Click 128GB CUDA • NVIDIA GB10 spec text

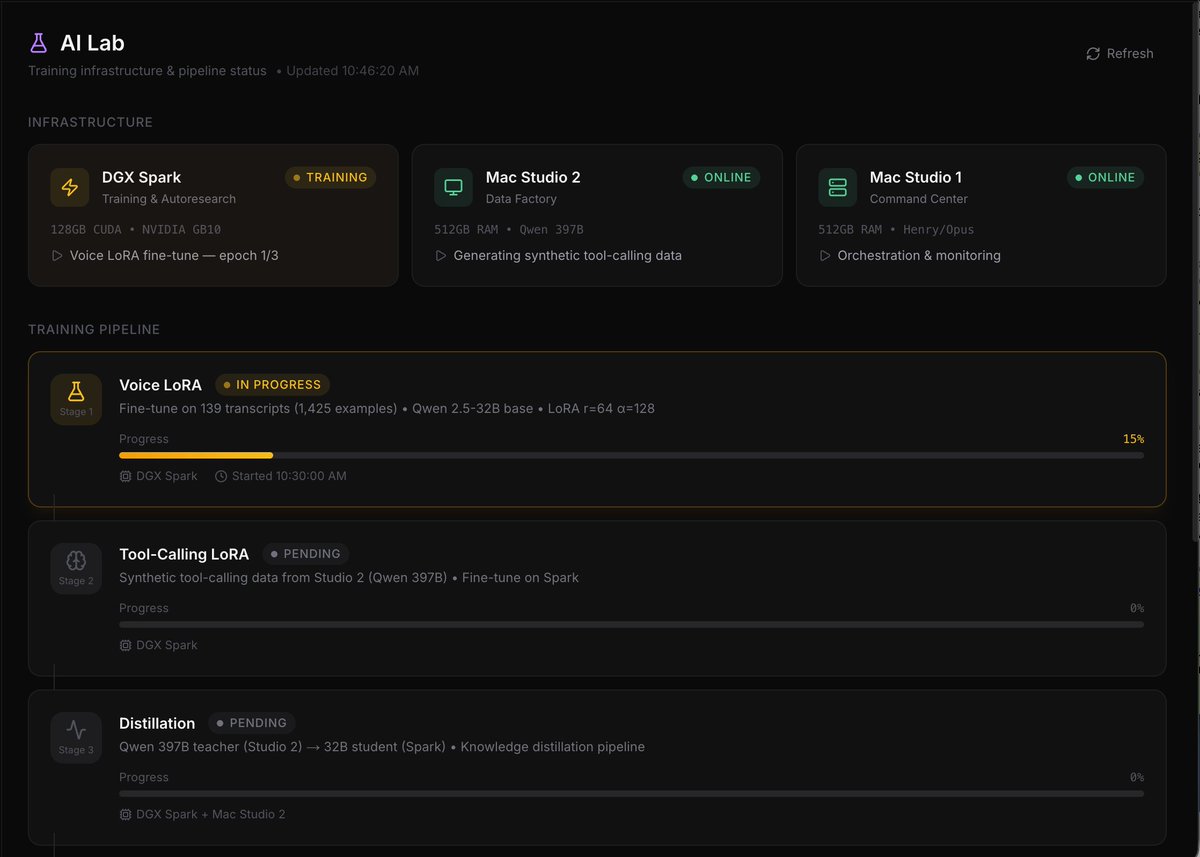pos(136,229)
